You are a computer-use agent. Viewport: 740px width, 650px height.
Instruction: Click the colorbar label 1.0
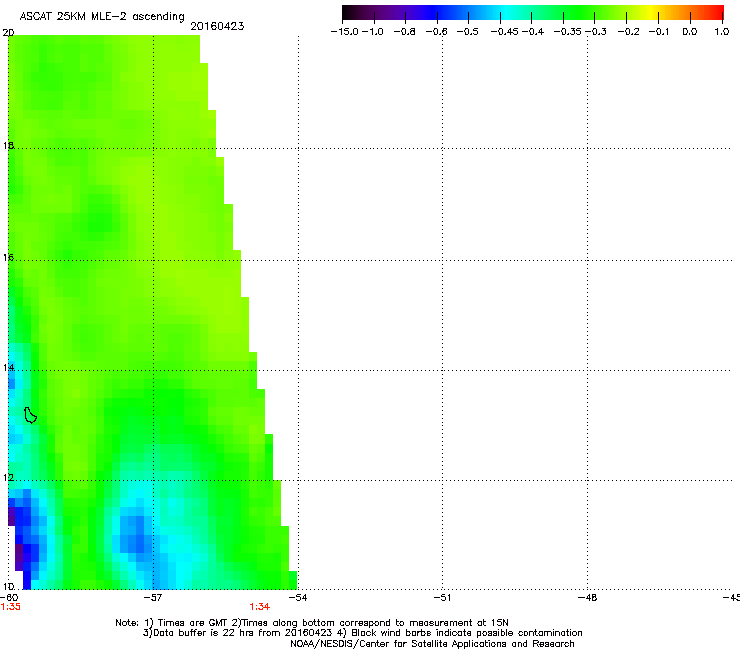click(722, 32)
